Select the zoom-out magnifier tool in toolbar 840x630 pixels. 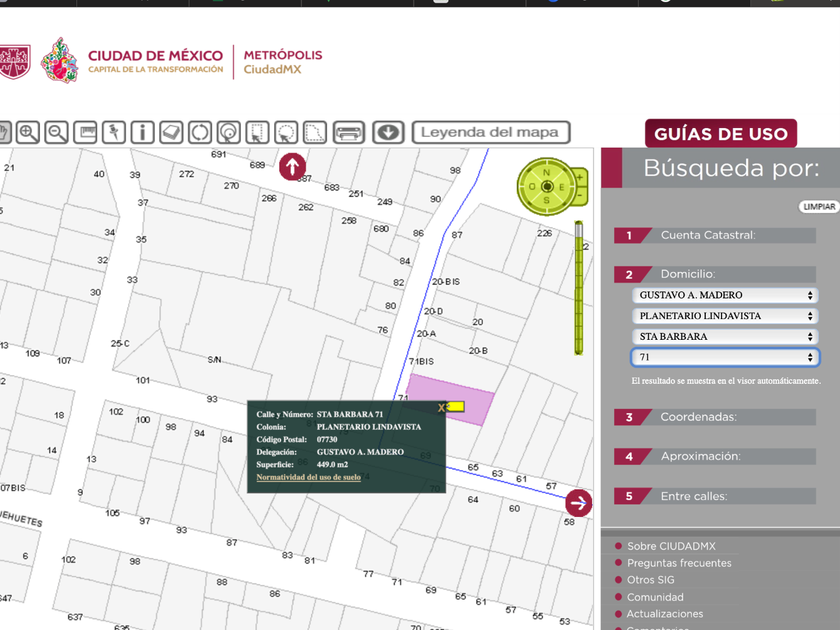pyautogui.click(x=57, y=132)
